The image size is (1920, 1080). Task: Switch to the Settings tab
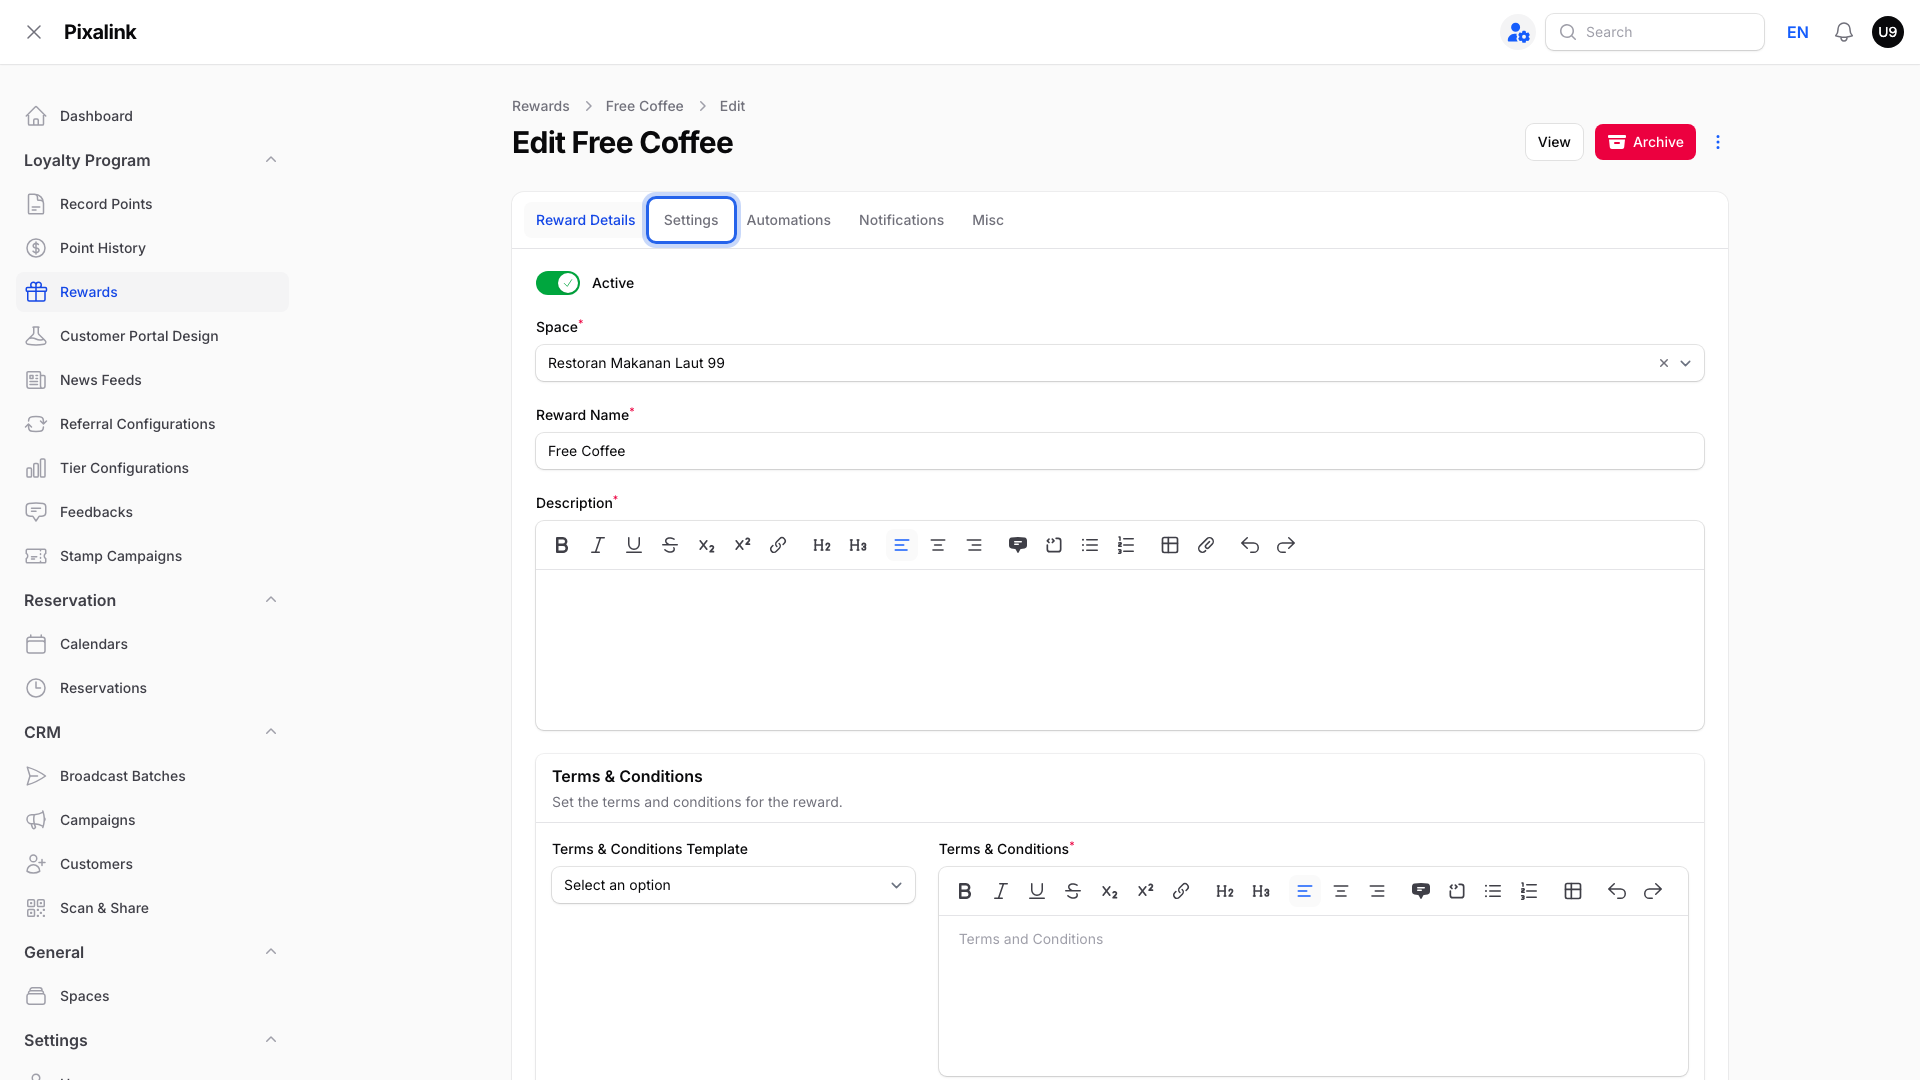(x=691, y=220)
